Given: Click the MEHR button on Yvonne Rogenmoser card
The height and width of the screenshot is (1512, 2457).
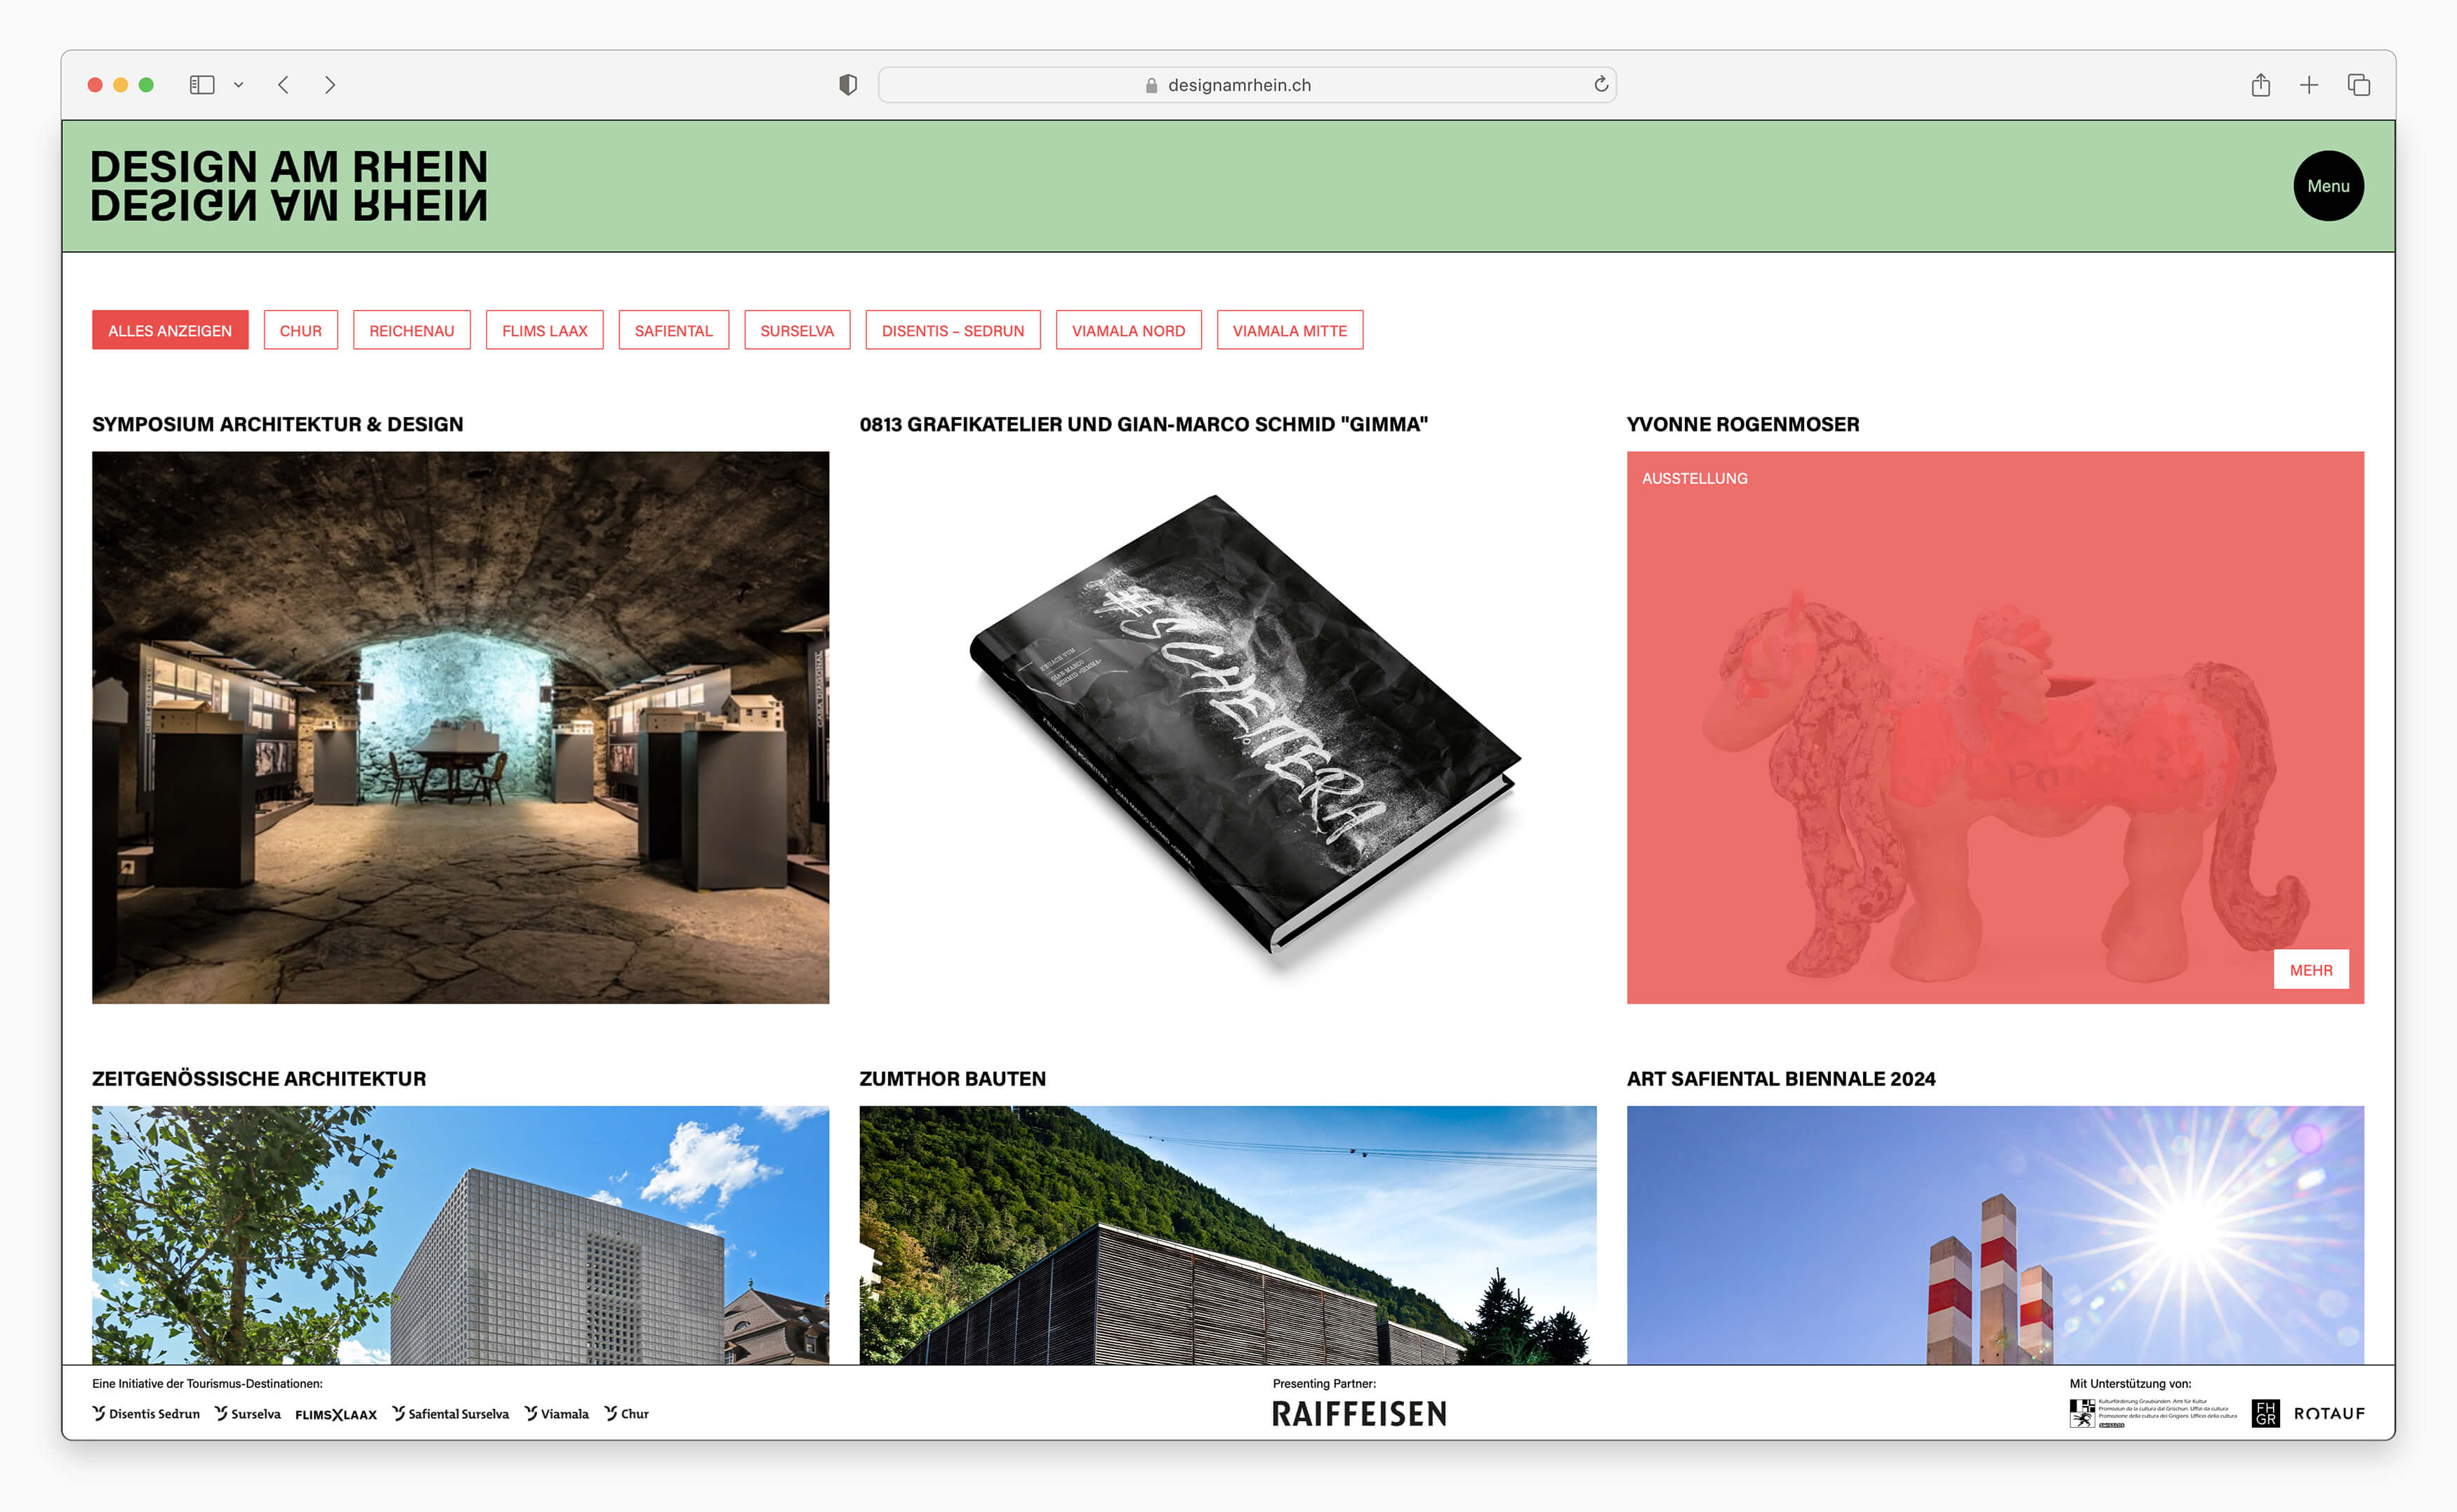Looking at the screenshot, I should click(x=2311, y=970).
